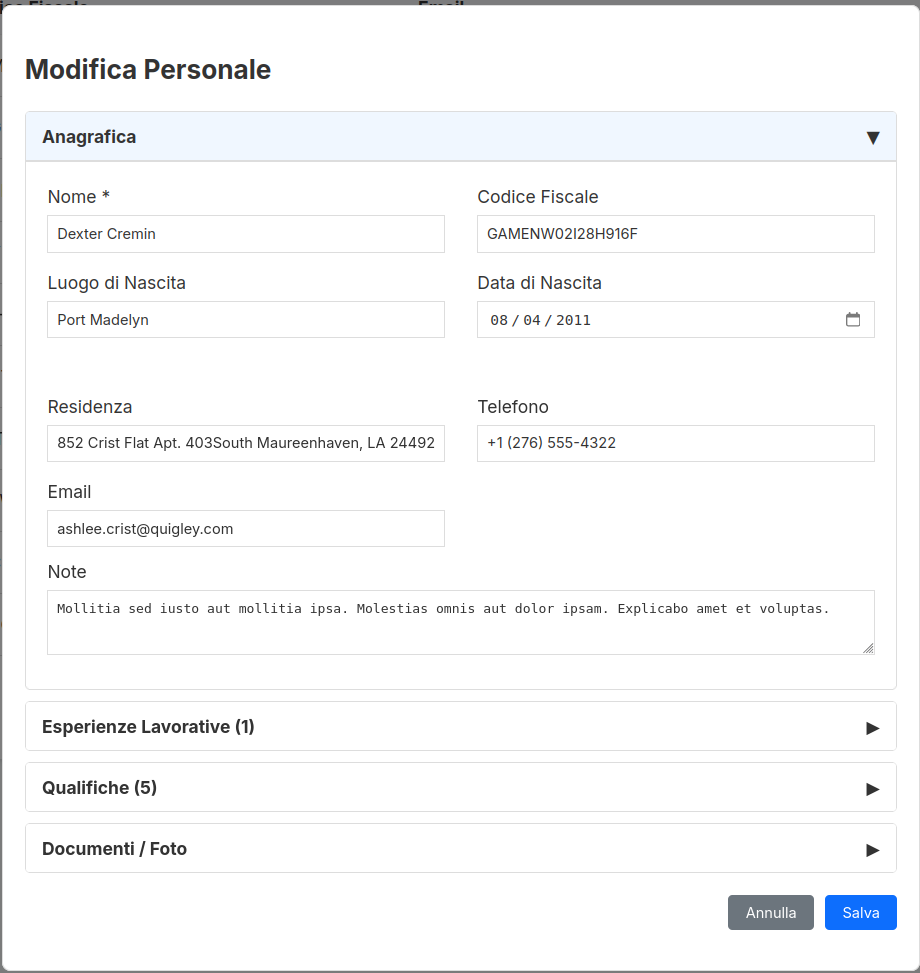
Task: Focus the Nome field with Dexter Cremin
Action: 245,234
